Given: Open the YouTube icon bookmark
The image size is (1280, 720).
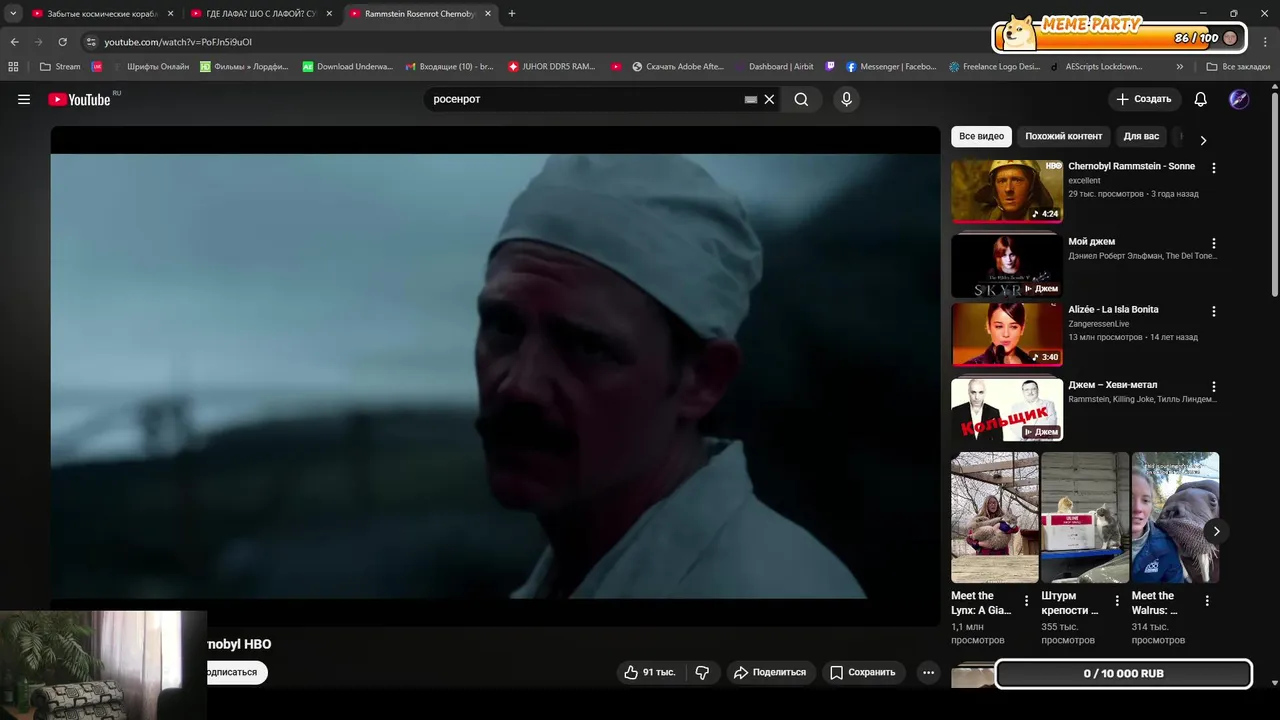Looking at the screenshot, I should coord(617,67).
